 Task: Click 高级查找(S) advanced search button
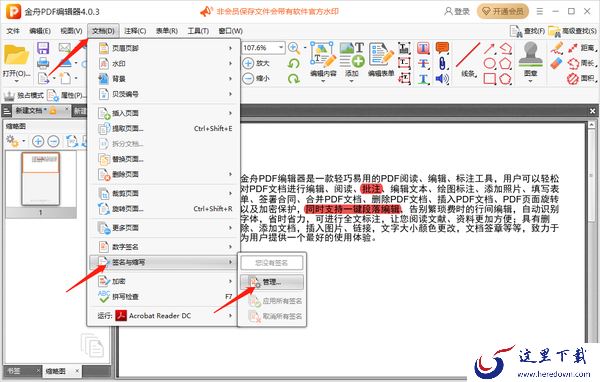[x=572, y=31]
